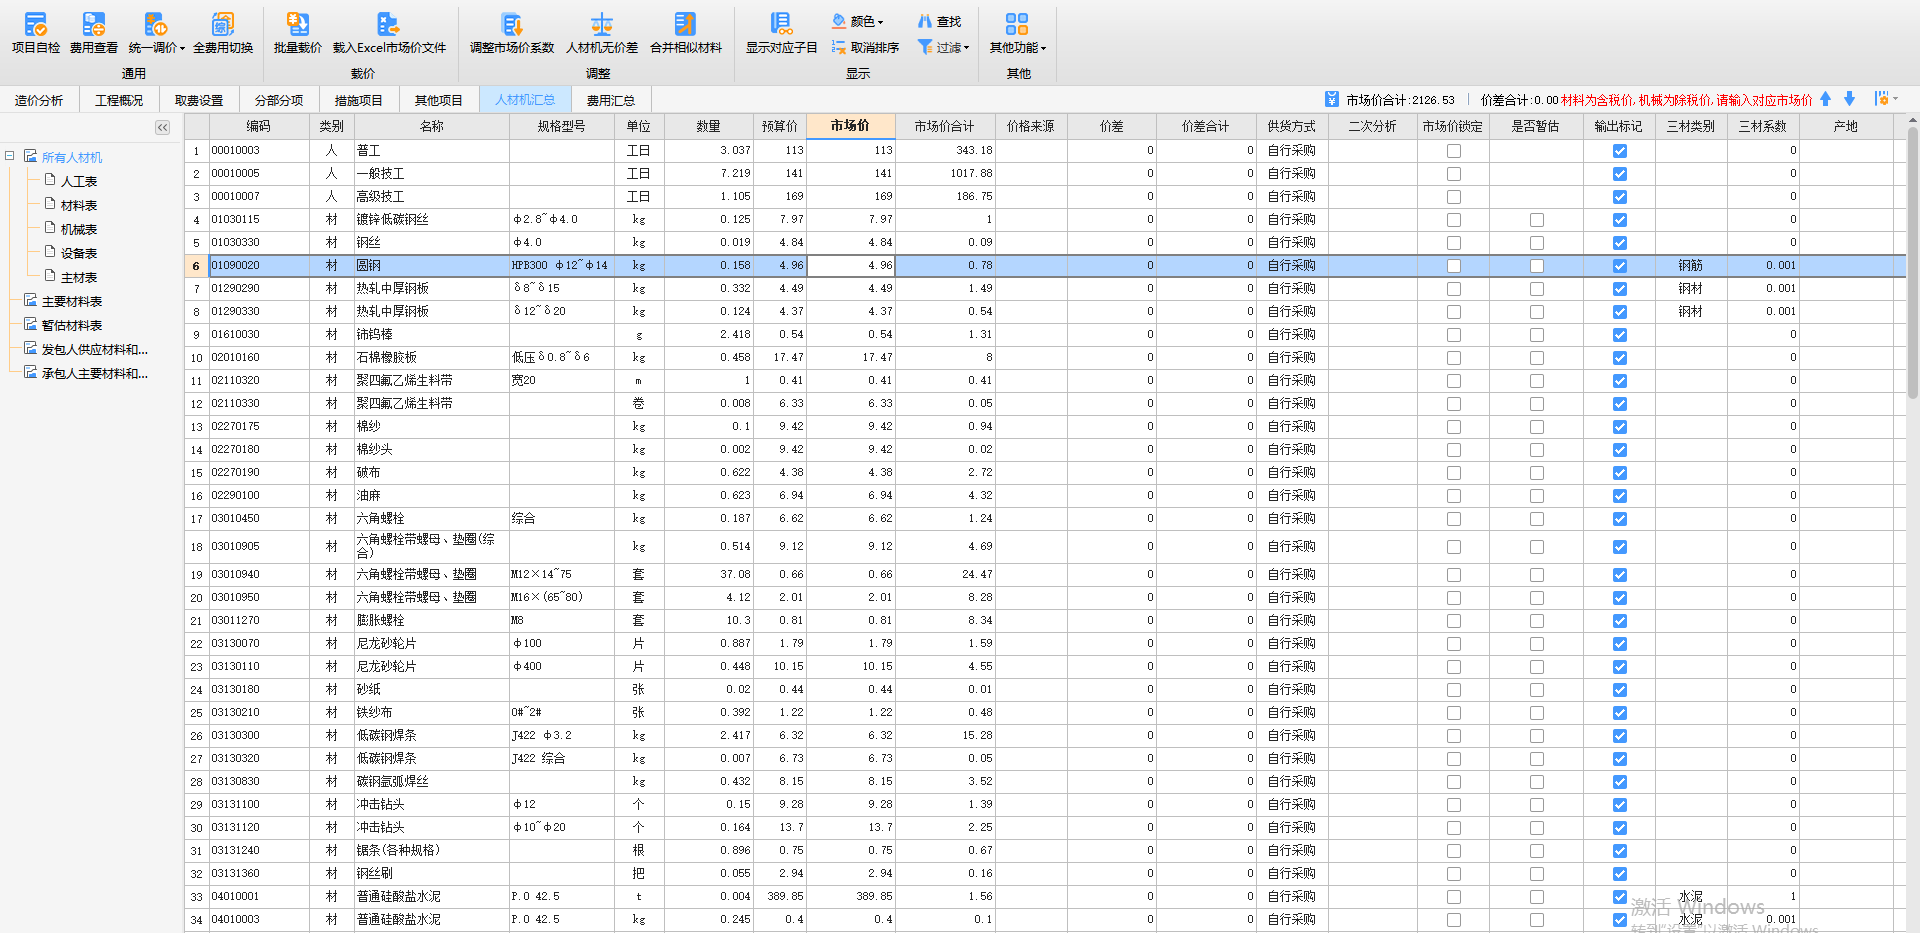Click the 供货方式 column header
This screenshot has width=1920, height=933.
click(1291, 126)
